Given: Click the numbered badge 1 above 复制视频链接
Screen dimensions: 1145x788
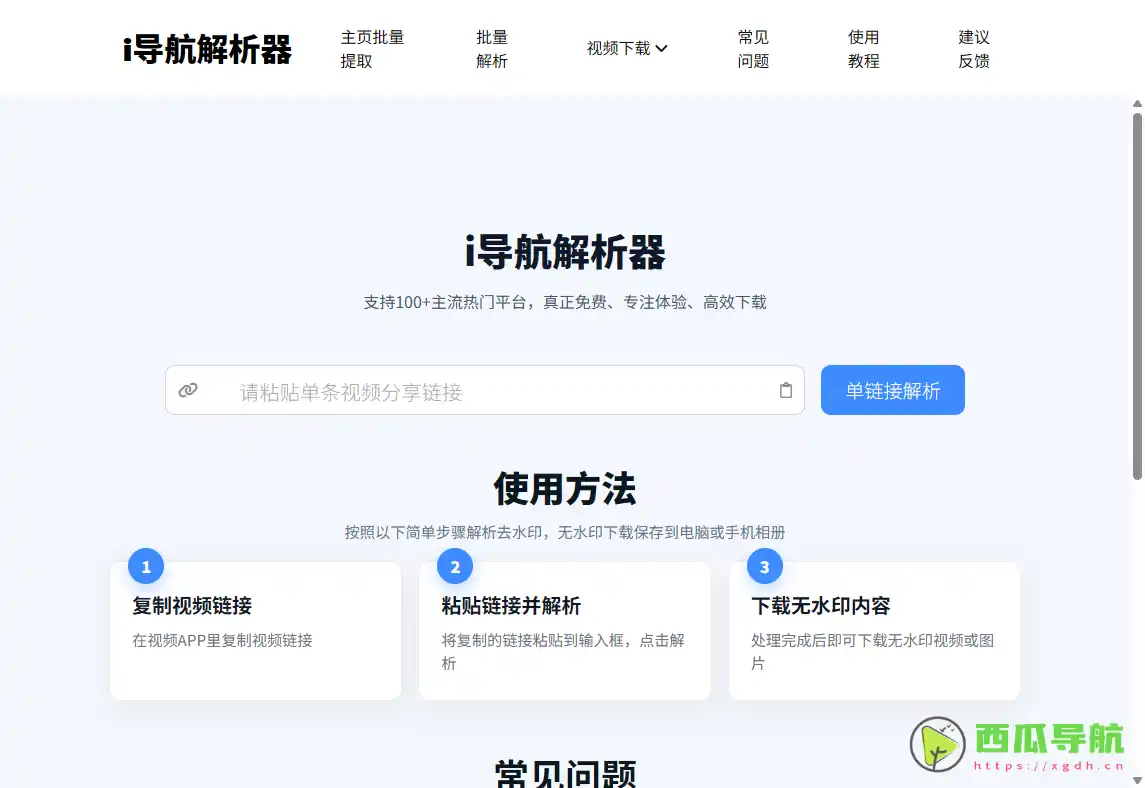Looking at the screenshot, I should click(144, 565).
